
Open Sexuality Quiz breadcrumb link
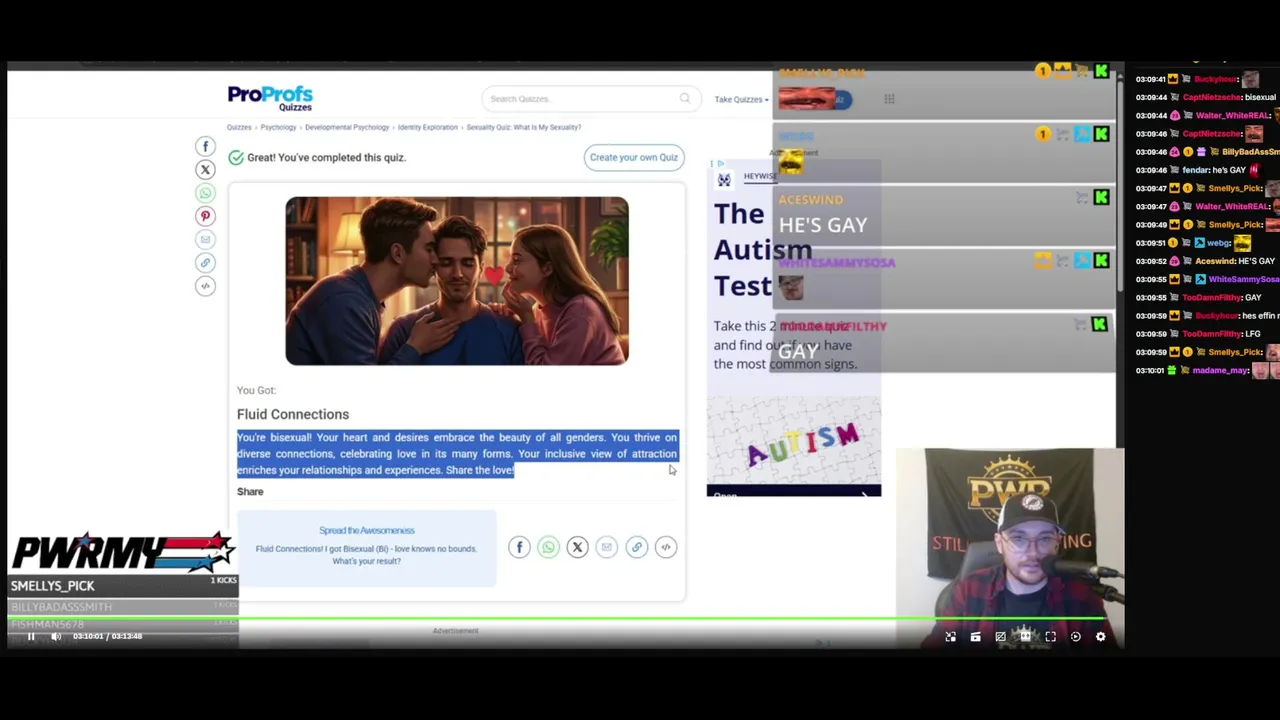click(523, 127)
